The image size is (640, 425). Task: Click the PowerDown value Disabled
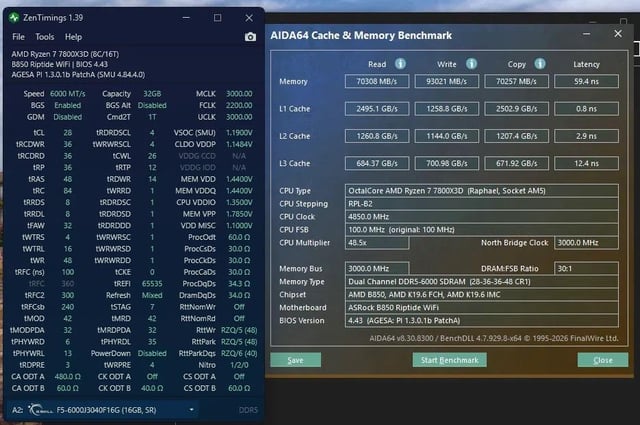click(152, 353)
